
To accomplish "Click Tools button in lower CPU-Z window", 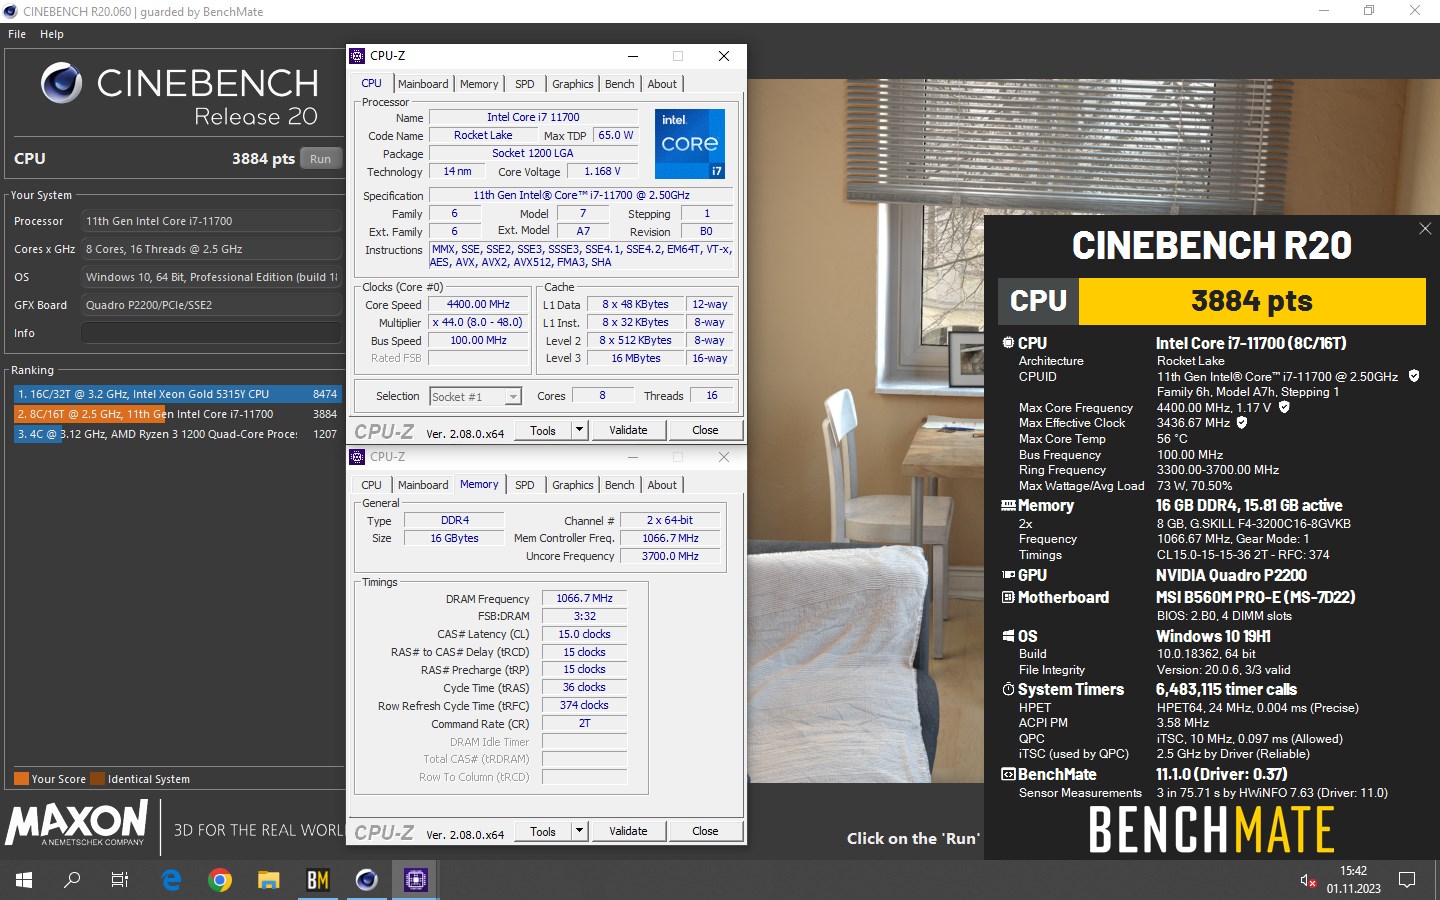I will [543, 831].
